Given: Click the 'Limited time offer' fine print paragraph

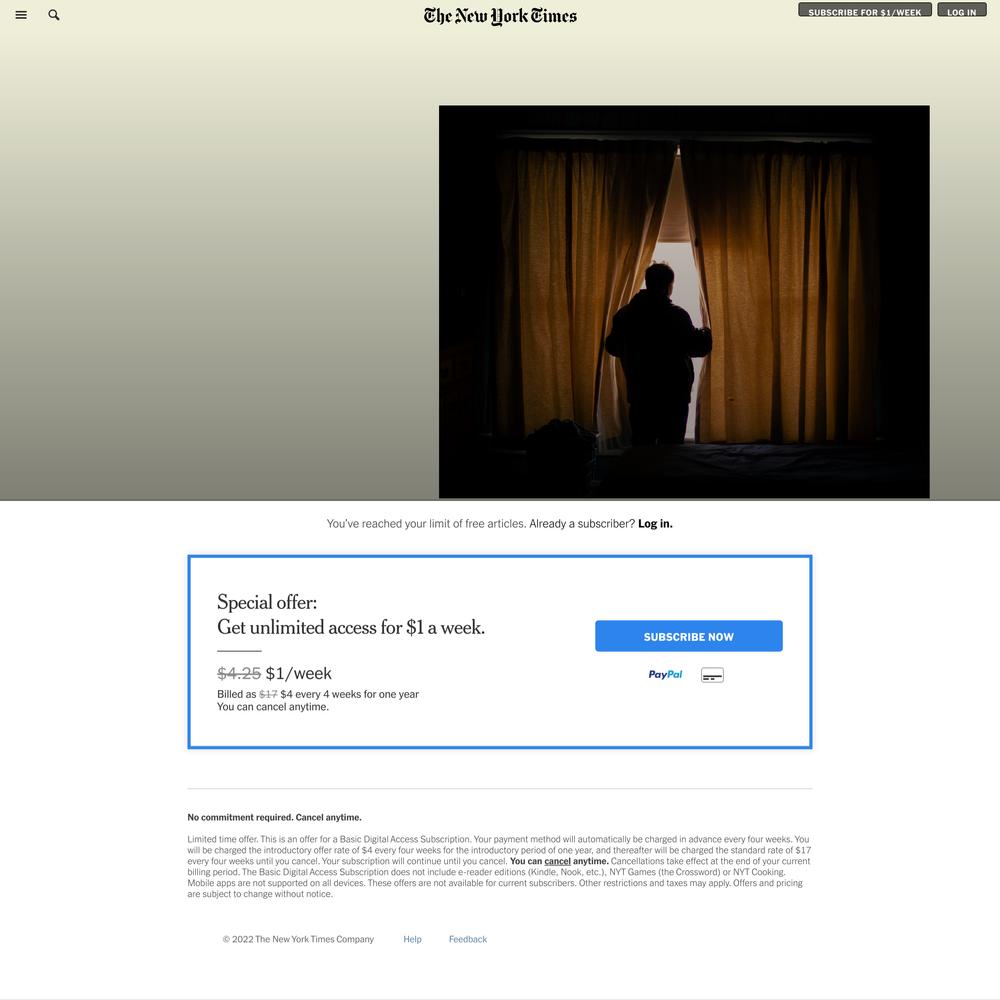Looking at the screenshot, I should [x=499, y=867].
